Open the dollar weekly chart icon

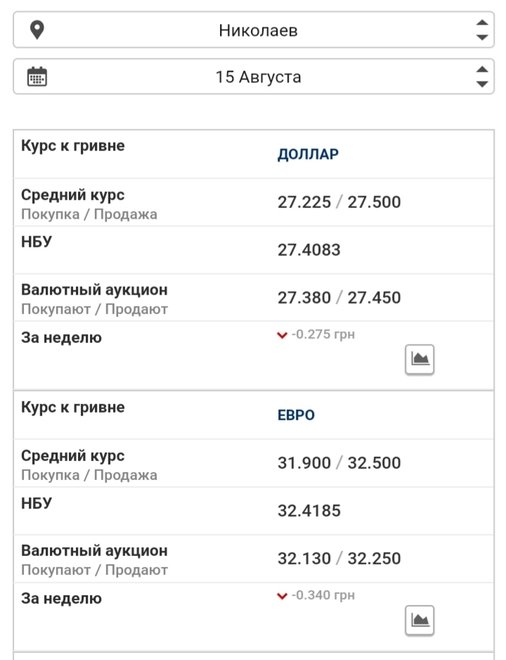pos(419,359)
